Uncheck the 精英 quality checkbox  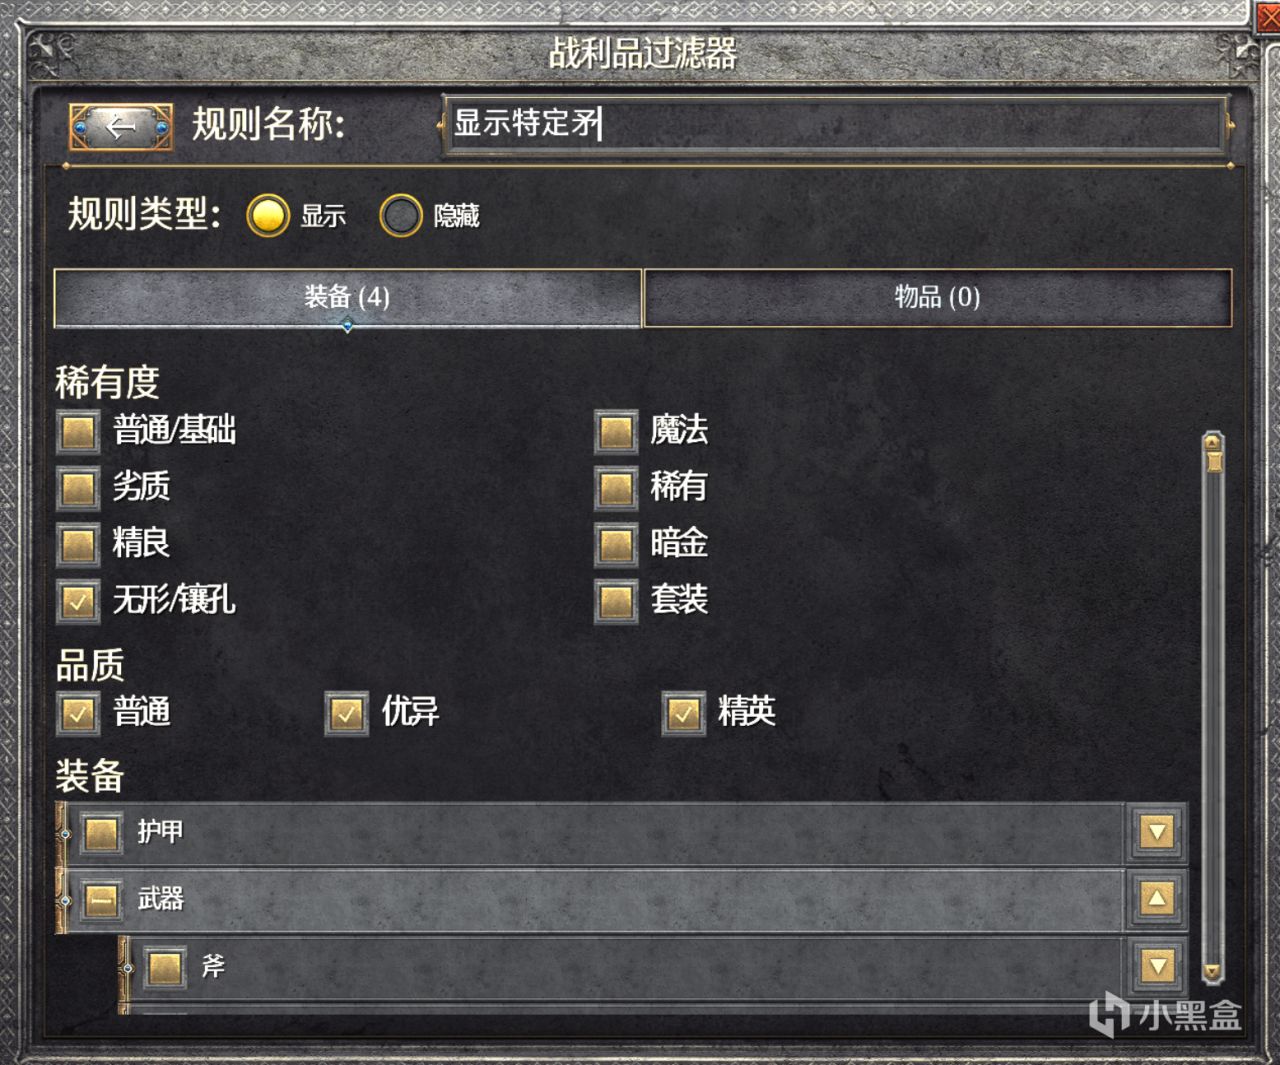click(x=684, y=713)
